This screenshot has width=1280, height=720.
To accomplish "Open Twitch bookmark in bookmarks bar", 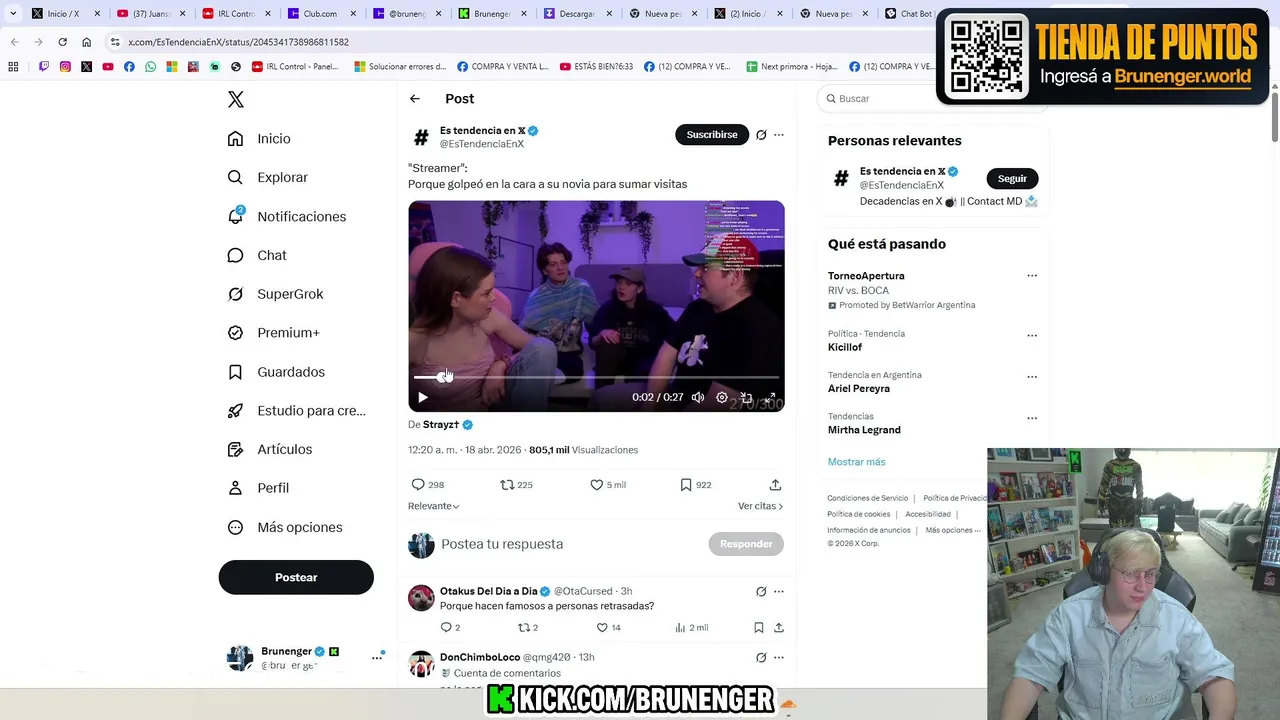I will tap(44, 67).
